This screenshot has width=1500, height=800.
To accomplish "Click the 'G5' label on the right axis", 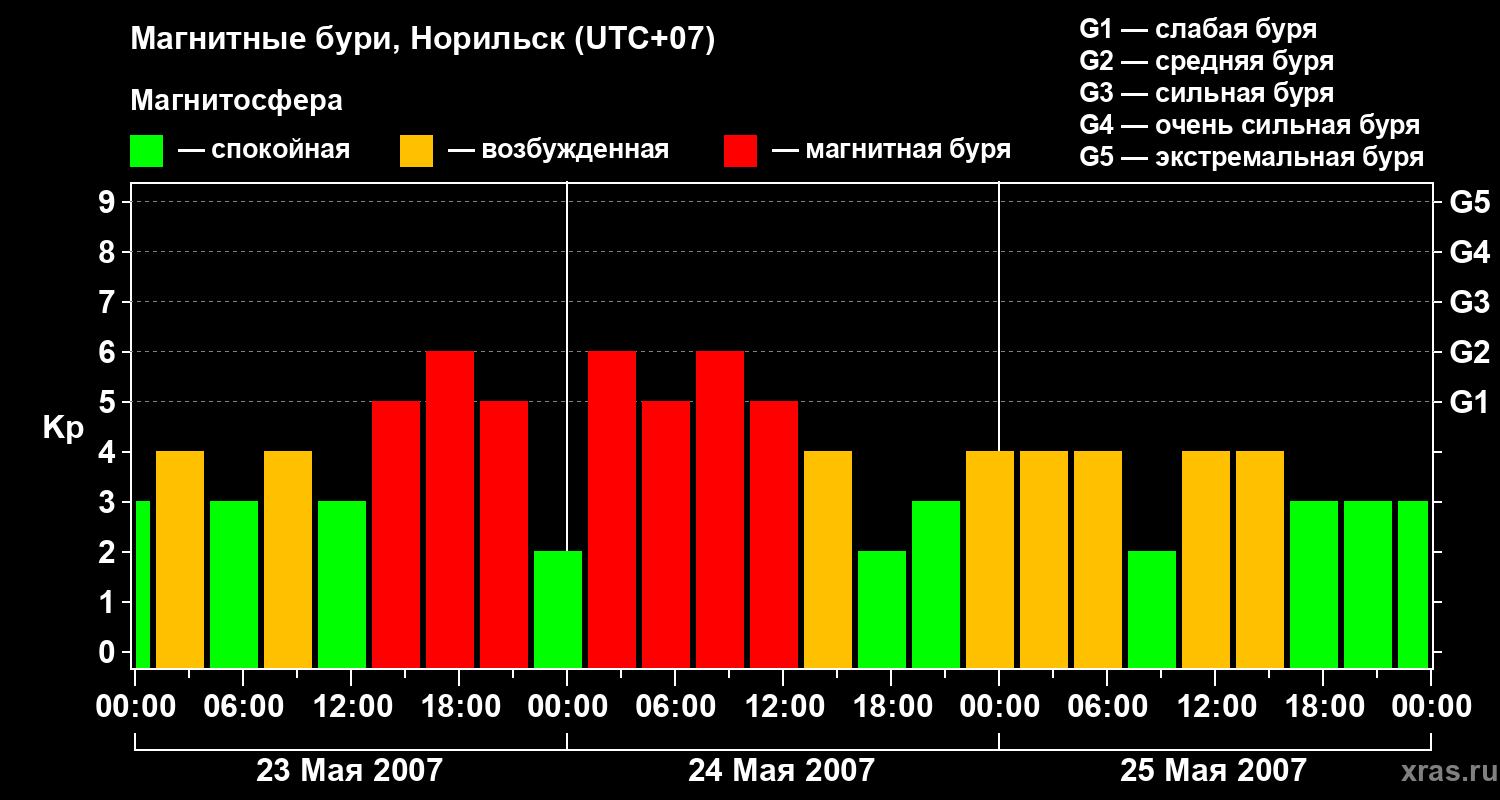I will point(1469,202).
